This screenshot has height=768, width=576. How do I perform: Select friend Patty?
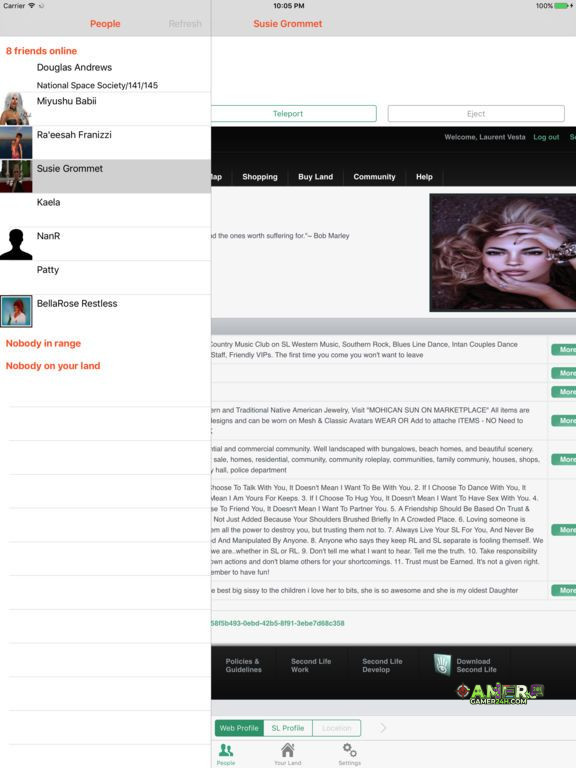click(x=105, y=278)
